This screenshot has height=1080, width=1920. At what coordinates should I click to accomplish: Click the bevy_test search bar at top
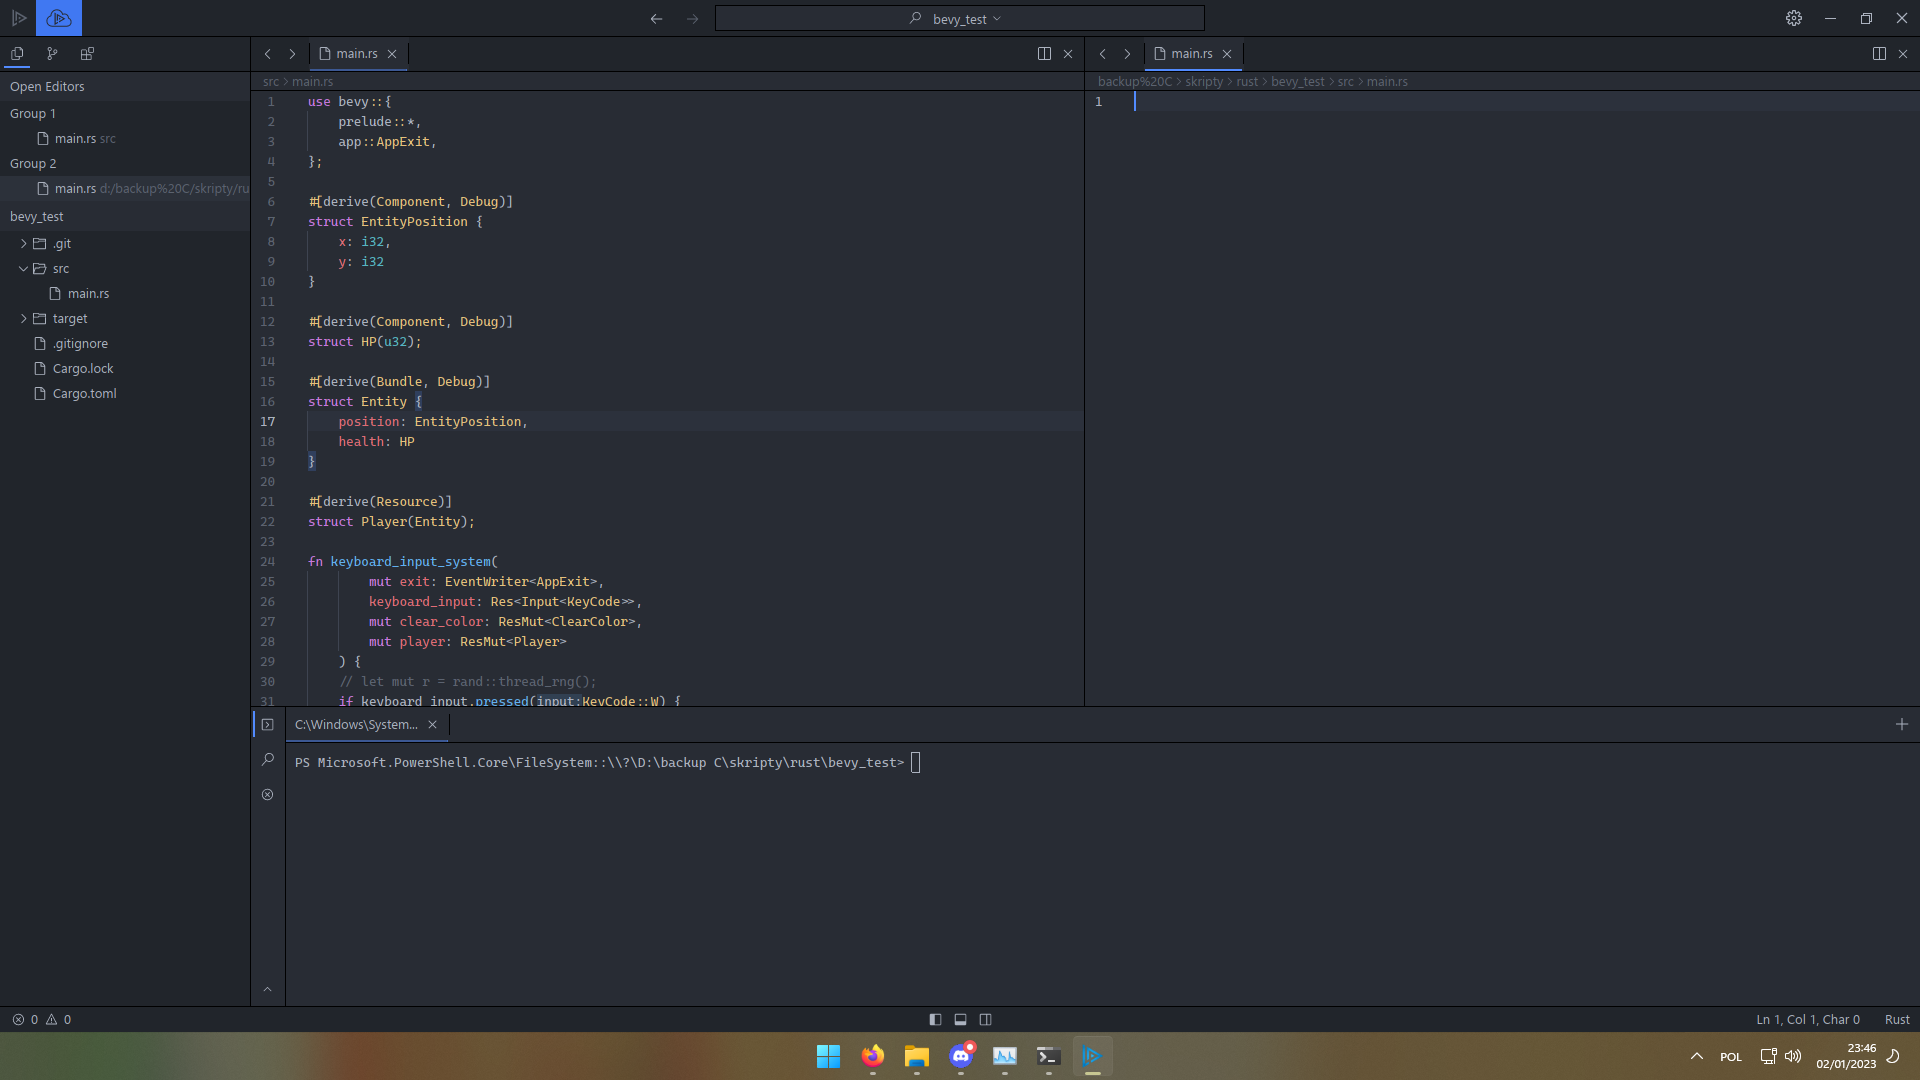coord(959,18)
